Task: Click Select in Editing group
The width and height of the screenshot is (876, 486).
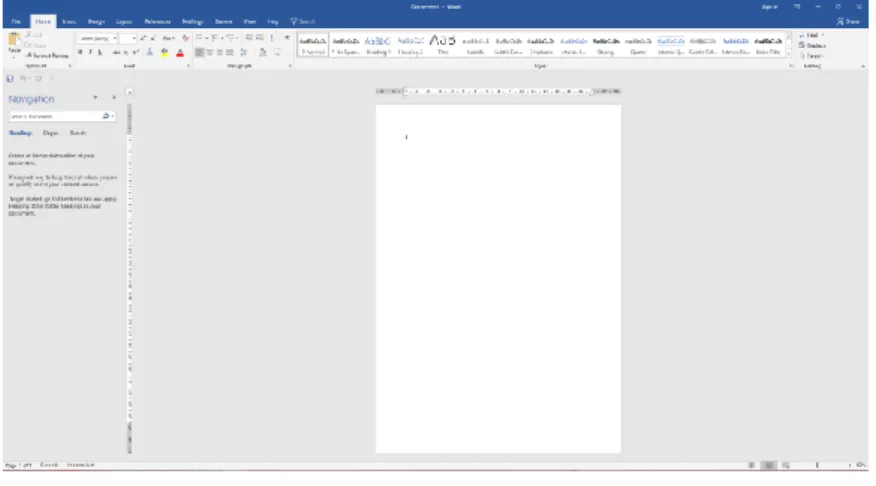Action: (812, 56)
